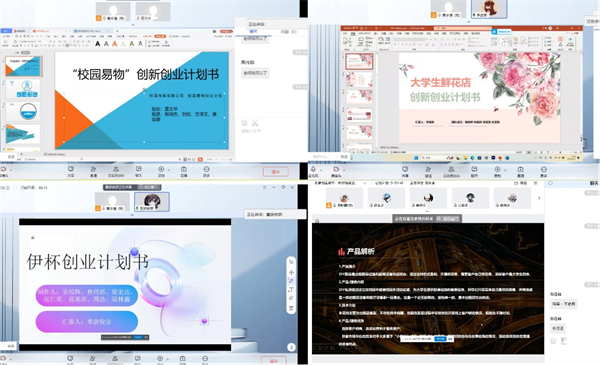Select the text T tool beside the 伊杯创业计划书 slide
This screenshot has width=600, height=365.
(291, 290)
